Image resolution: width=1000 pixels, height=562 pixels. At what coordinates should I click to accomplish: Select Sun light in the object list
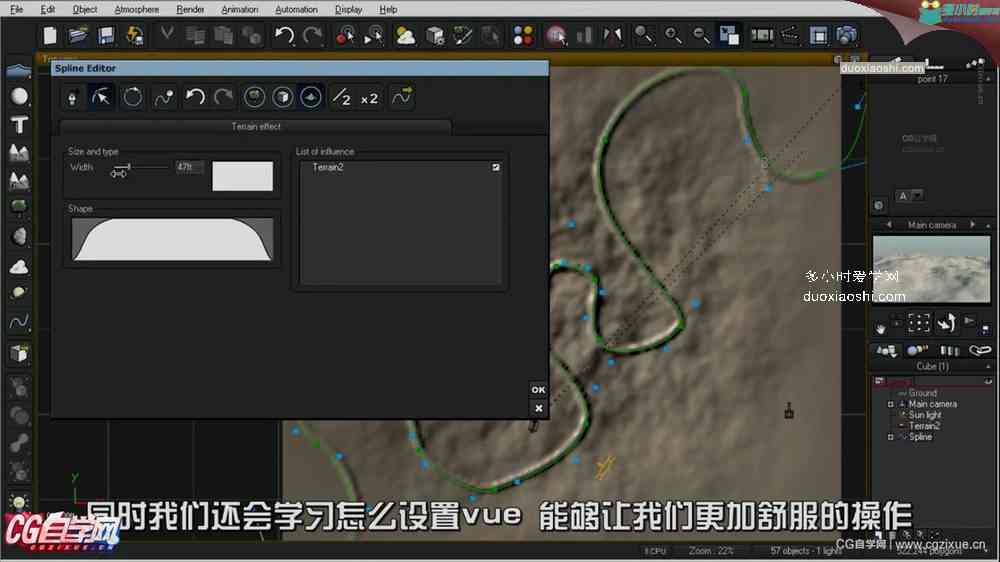coord(925,415)
